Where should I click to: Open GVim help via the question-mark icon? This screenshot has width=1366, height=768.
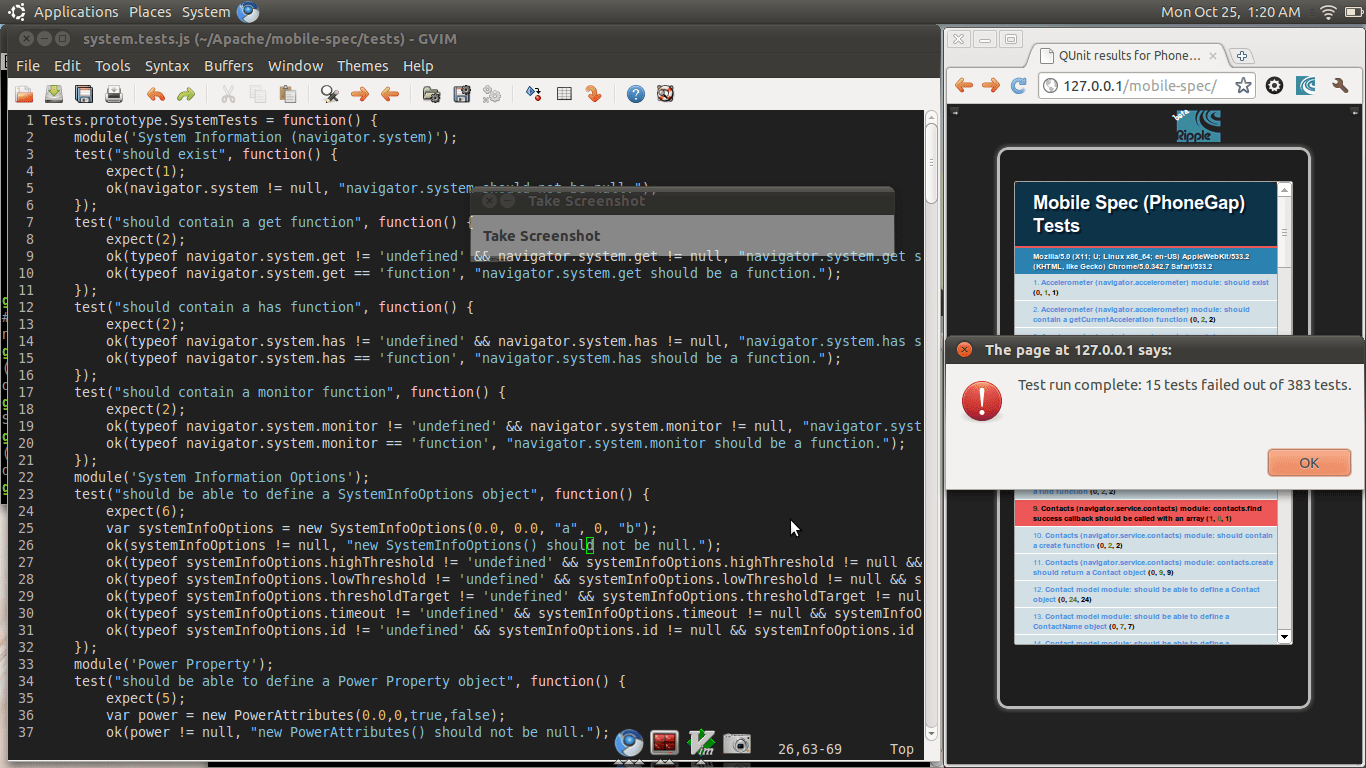(636, 93)
